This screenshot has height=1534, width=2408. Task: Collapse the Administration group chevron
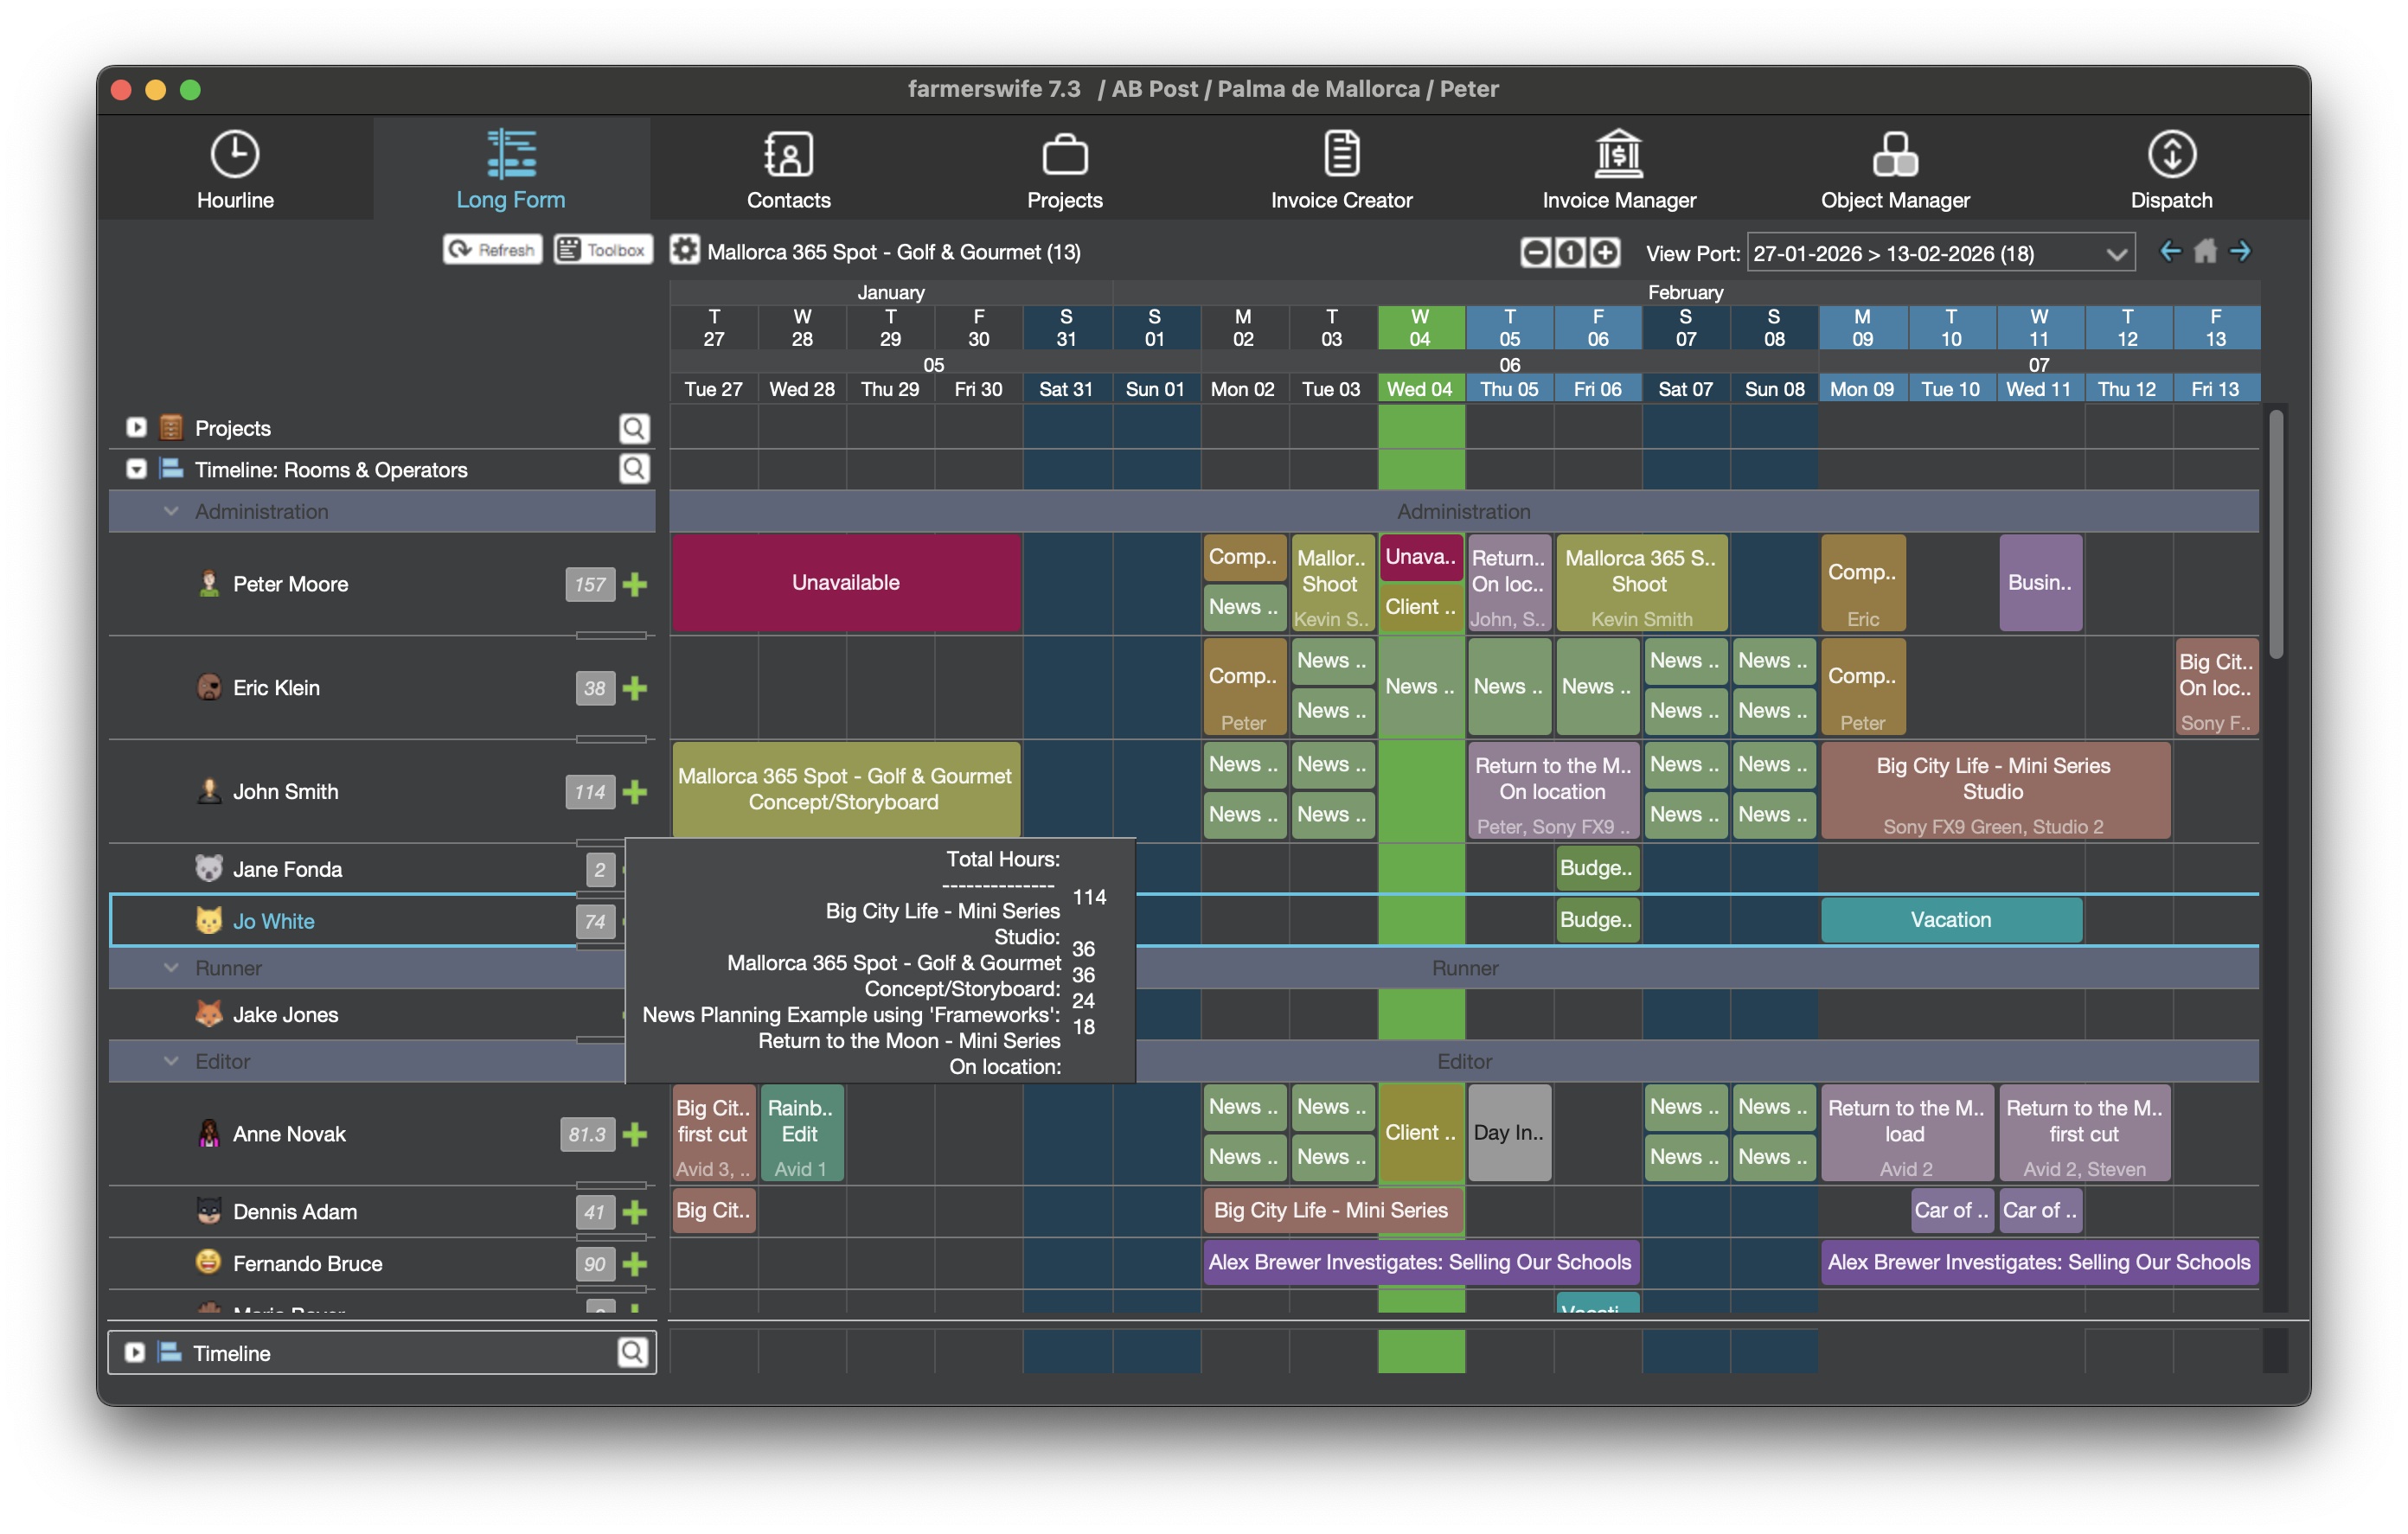(171, 511)
